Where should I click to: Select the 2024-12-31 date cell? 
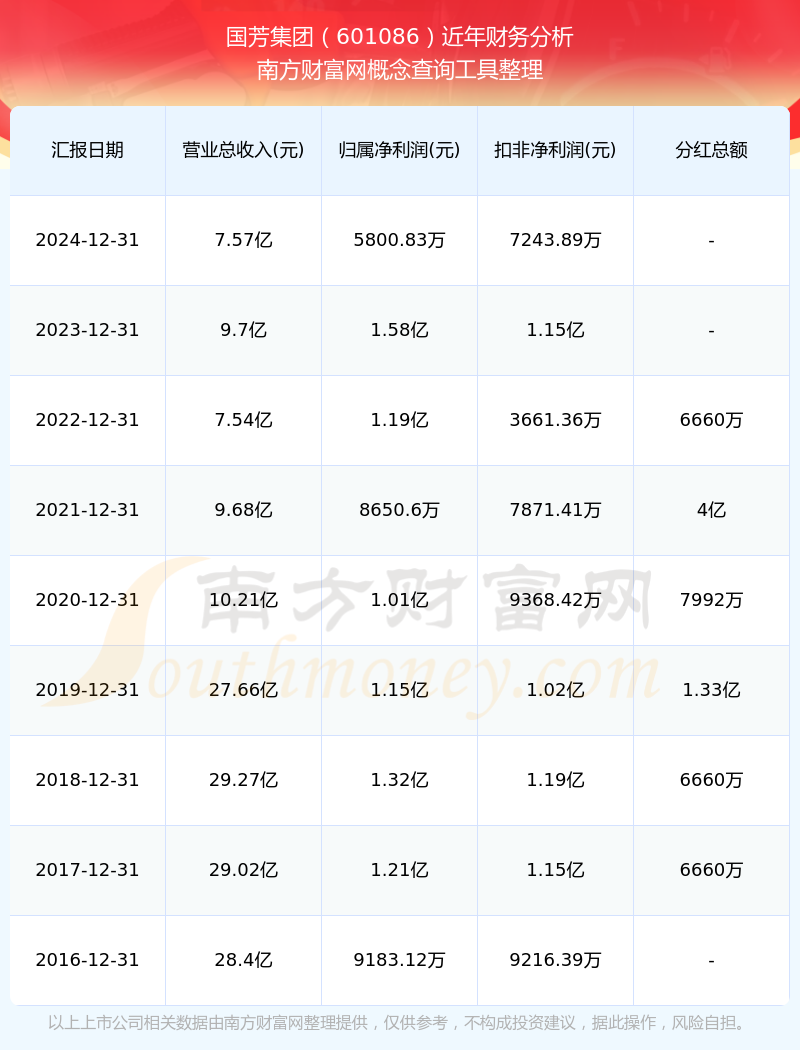click(88, 240)
